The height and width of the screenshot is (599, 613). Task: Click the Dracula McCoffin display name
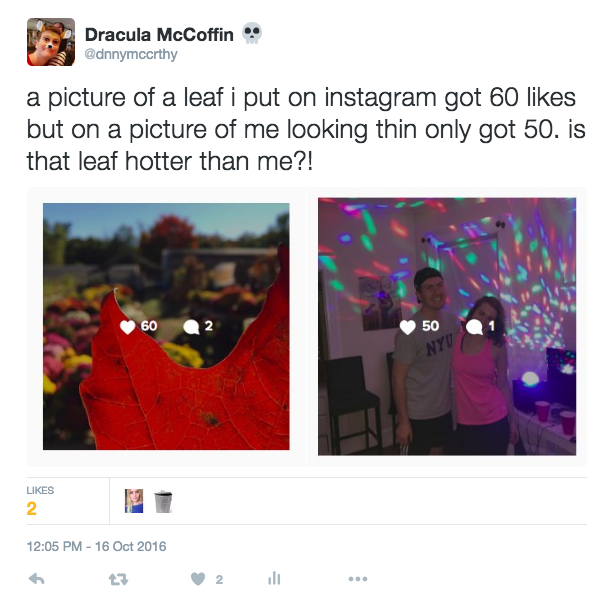[x=159, y=35]
